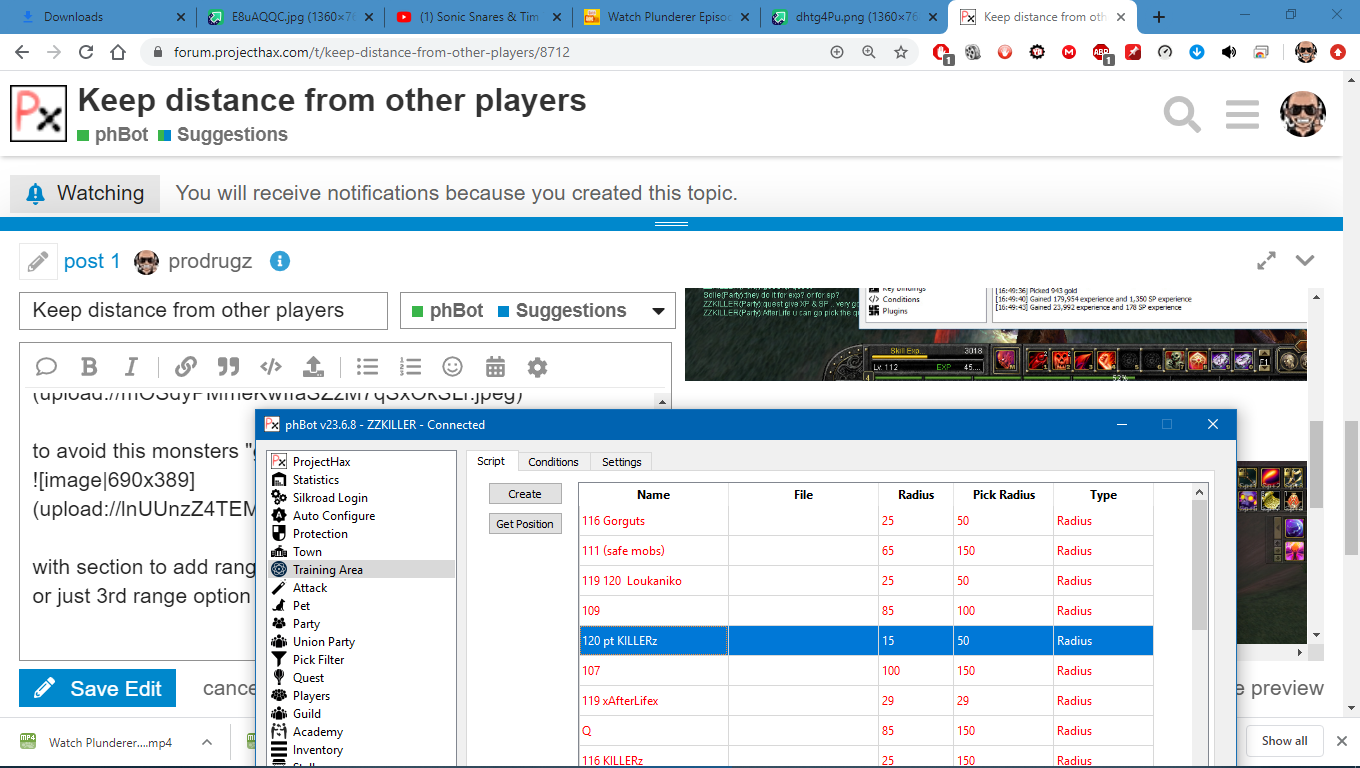Click the topic title input field
The height and width of the screenshot is (768, 1360).
[x=203, y=311]
